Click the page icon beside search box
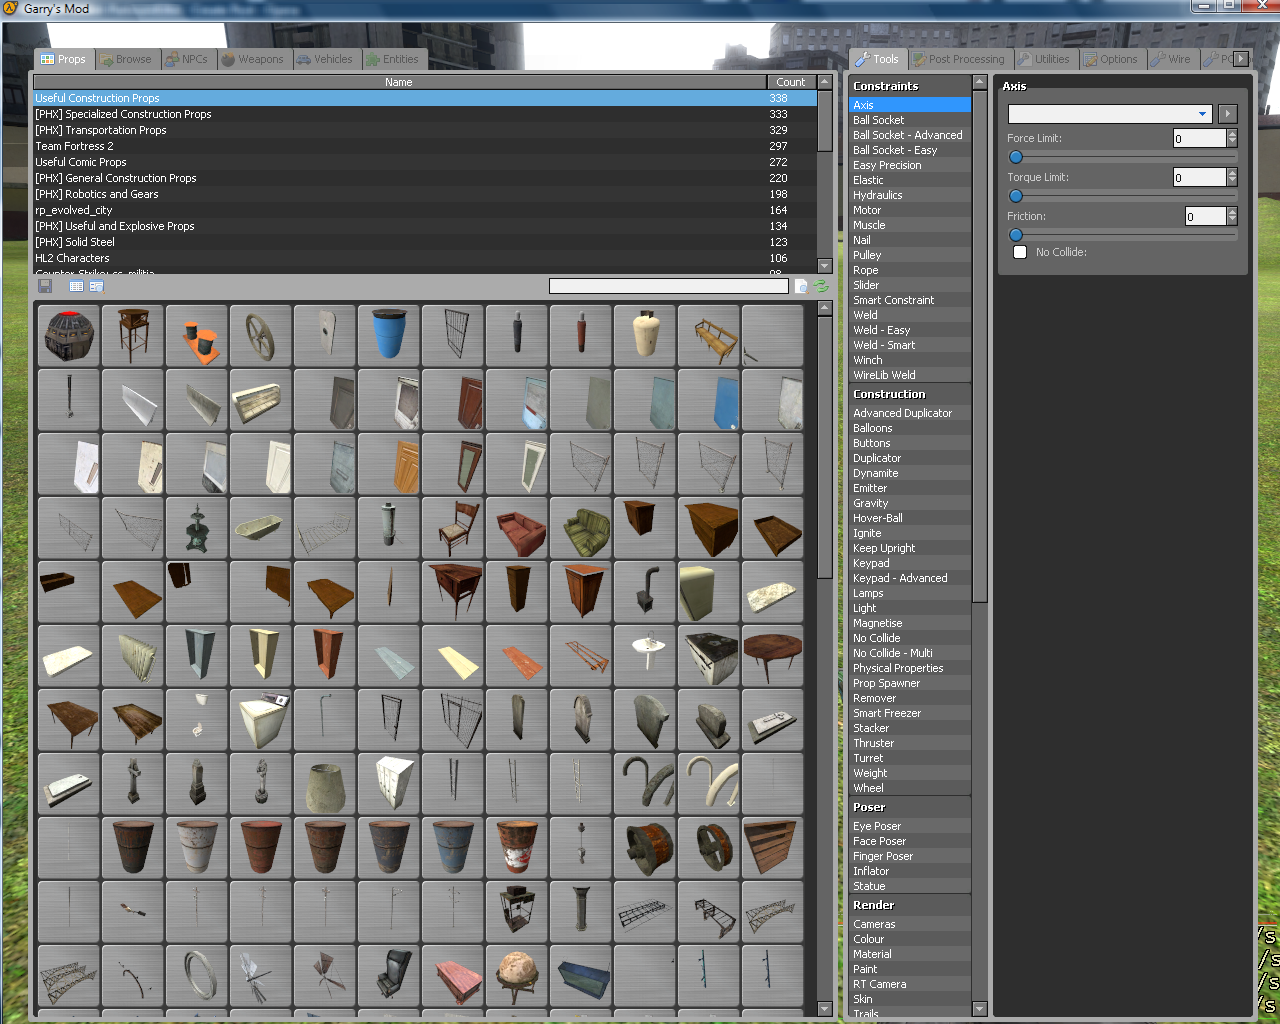The image size is (1280, 1024). tap(801, 286)
